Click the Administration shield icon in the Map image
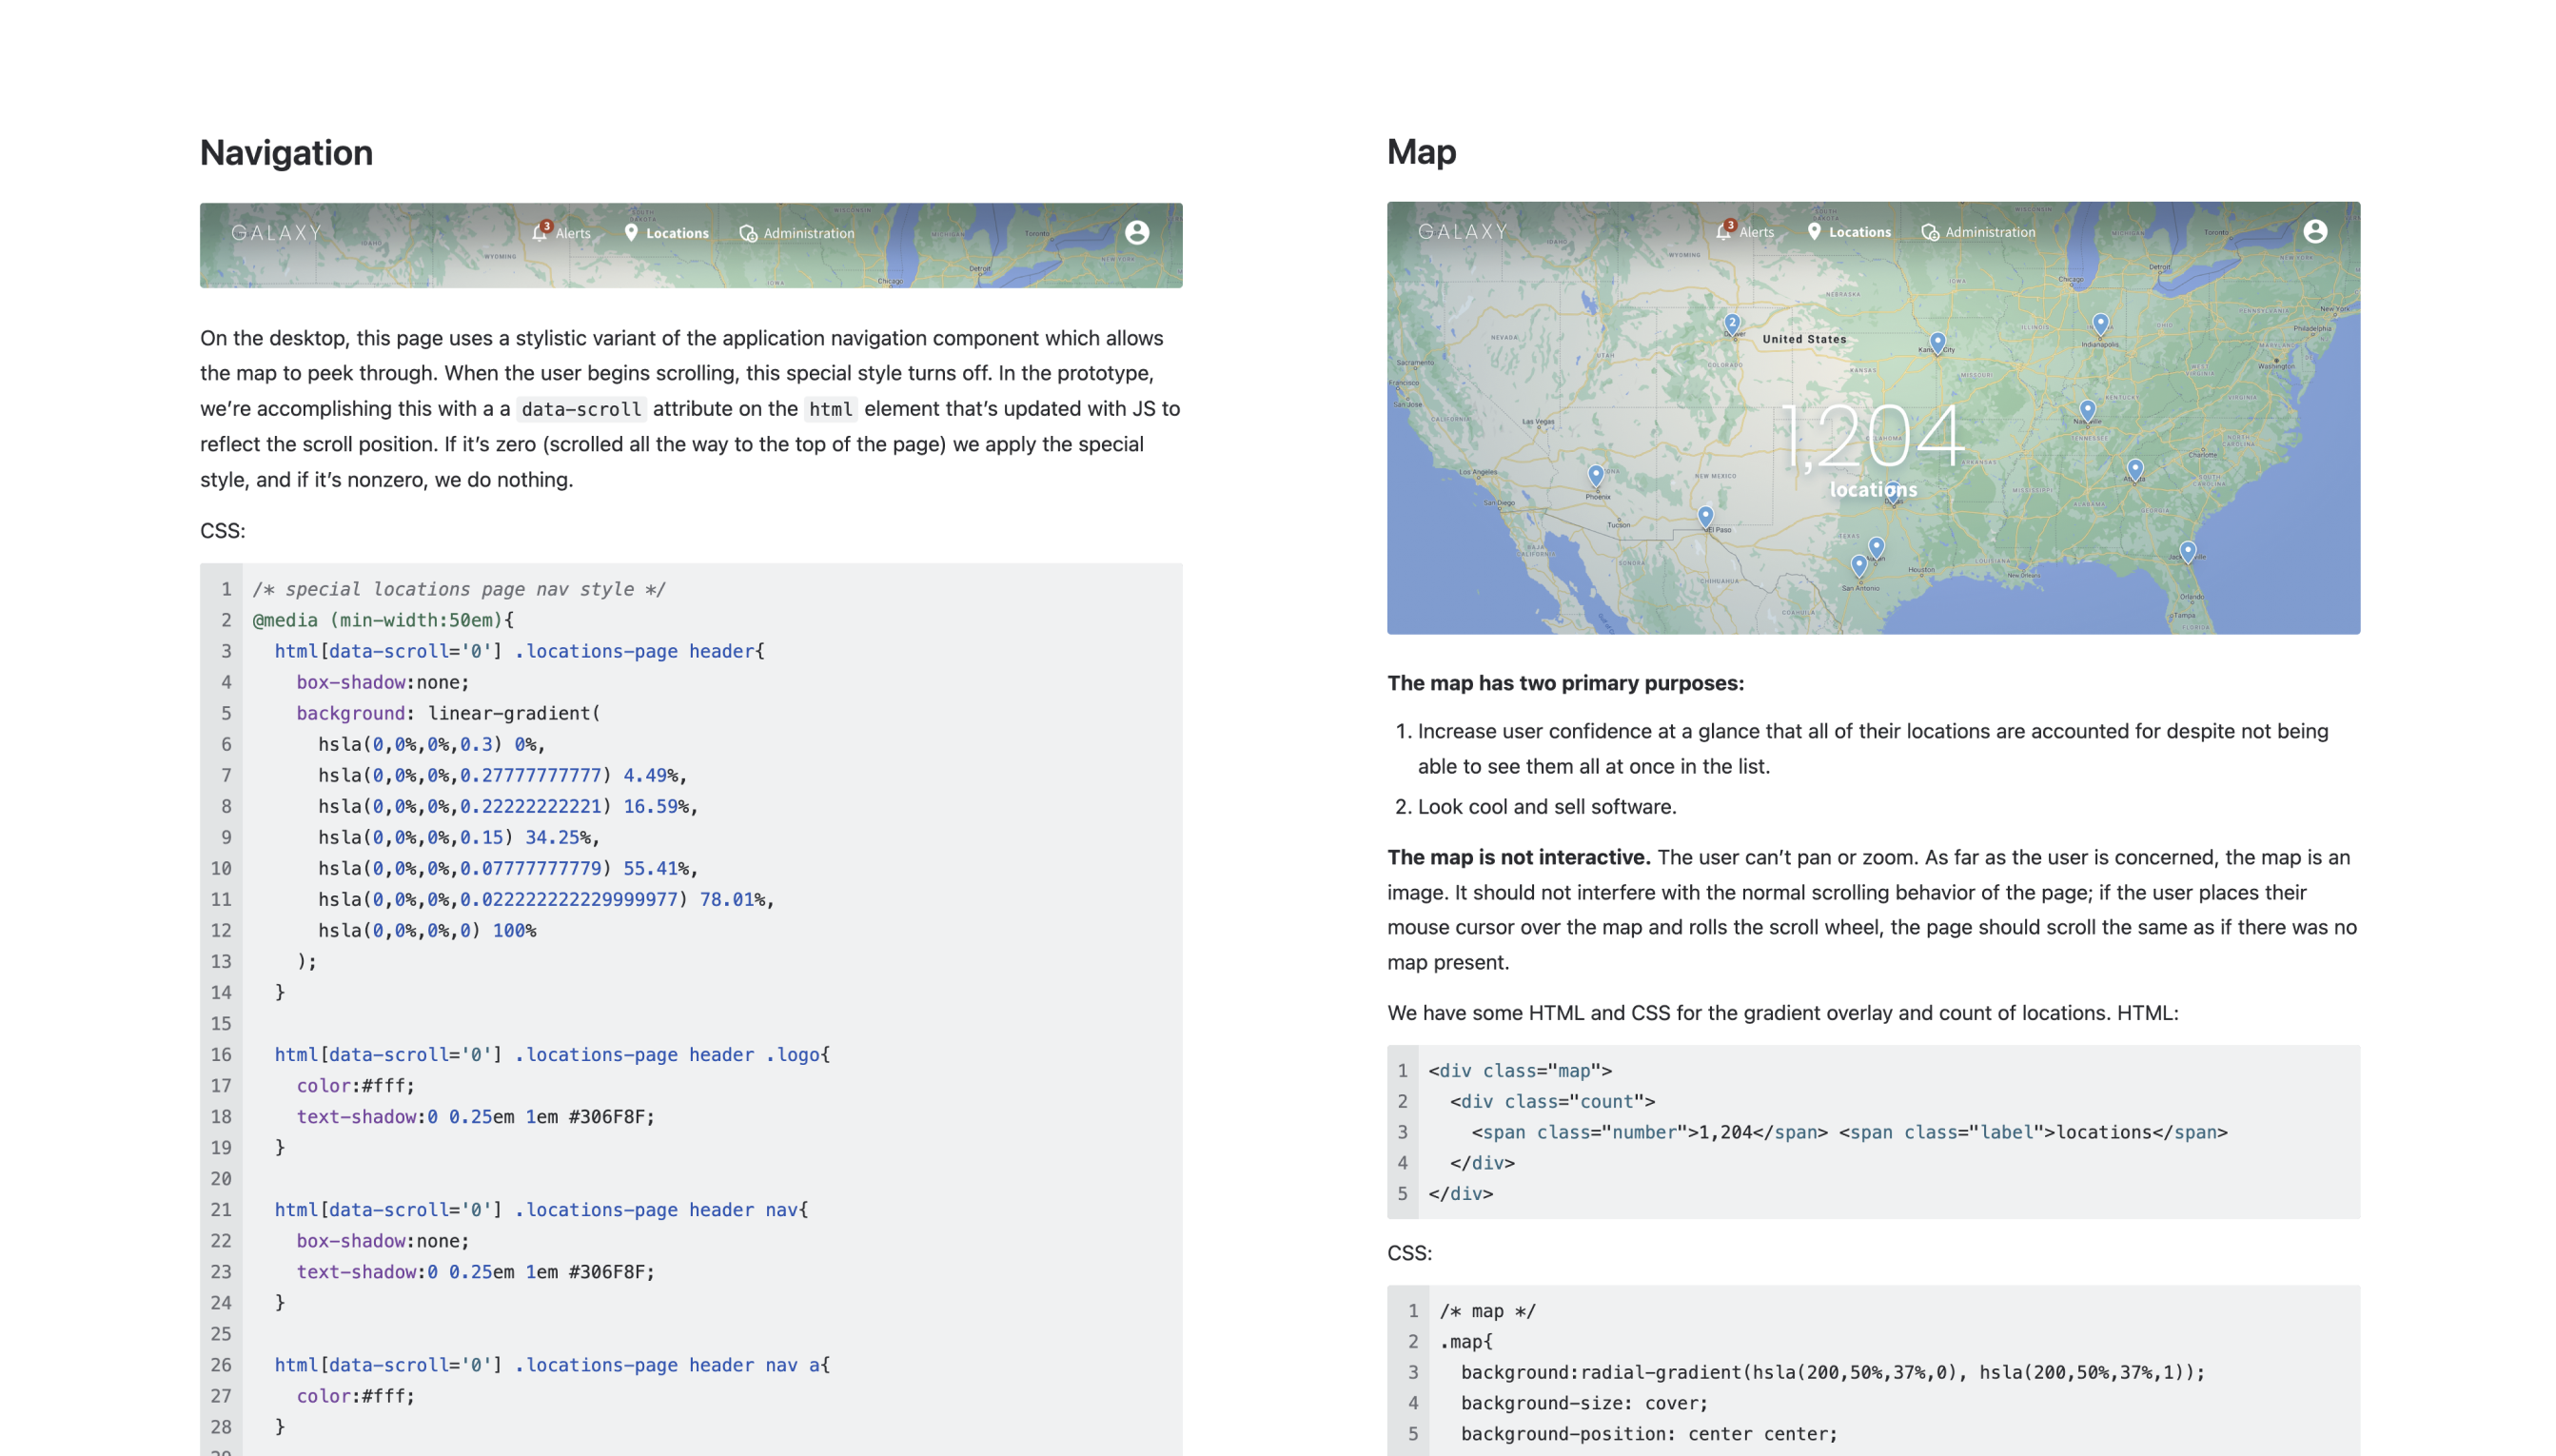Viewport: 2556px width, 1456px height. click(1930, 232)
